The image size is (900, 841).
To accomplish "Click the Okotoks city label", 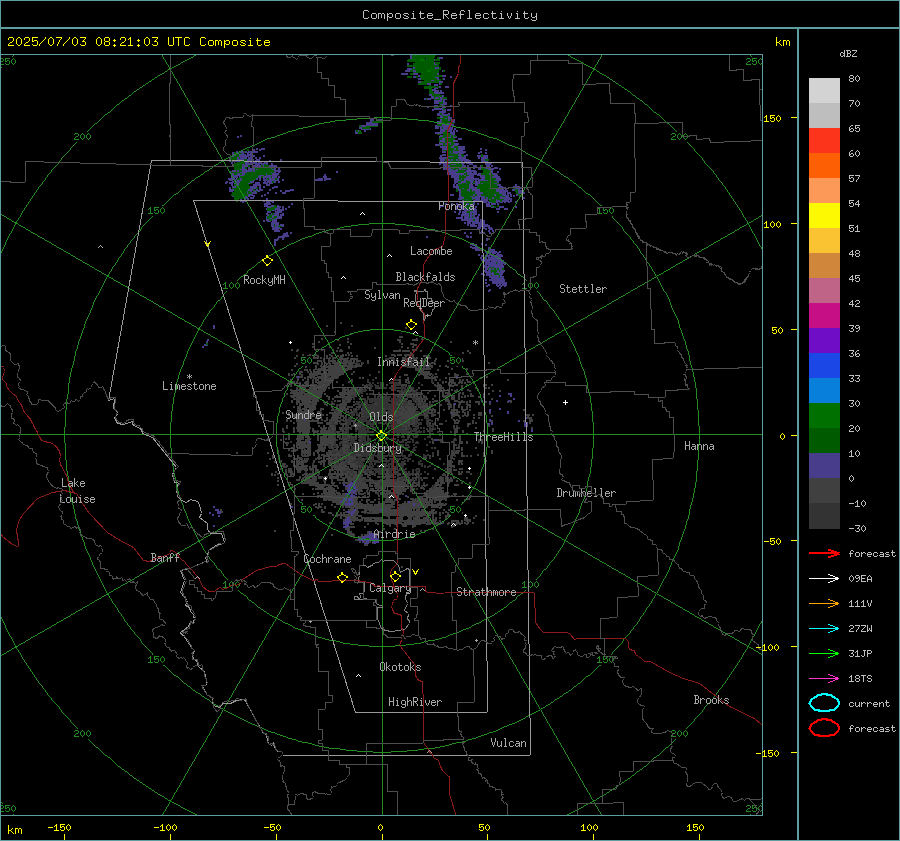I will tap(400, 667).
